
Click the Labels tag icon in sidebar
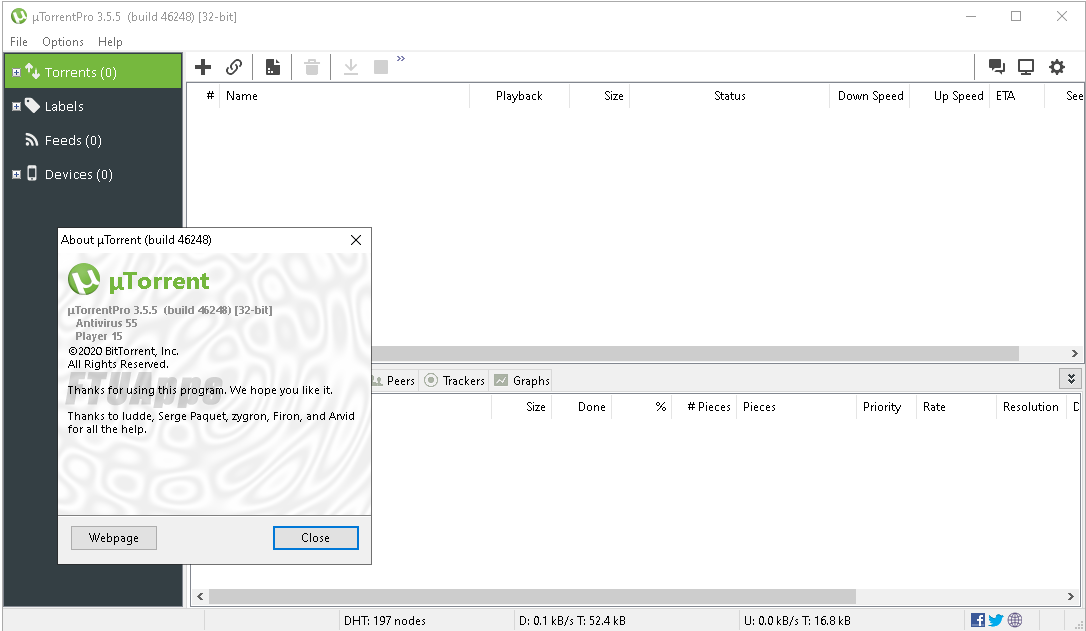point(33,105)
